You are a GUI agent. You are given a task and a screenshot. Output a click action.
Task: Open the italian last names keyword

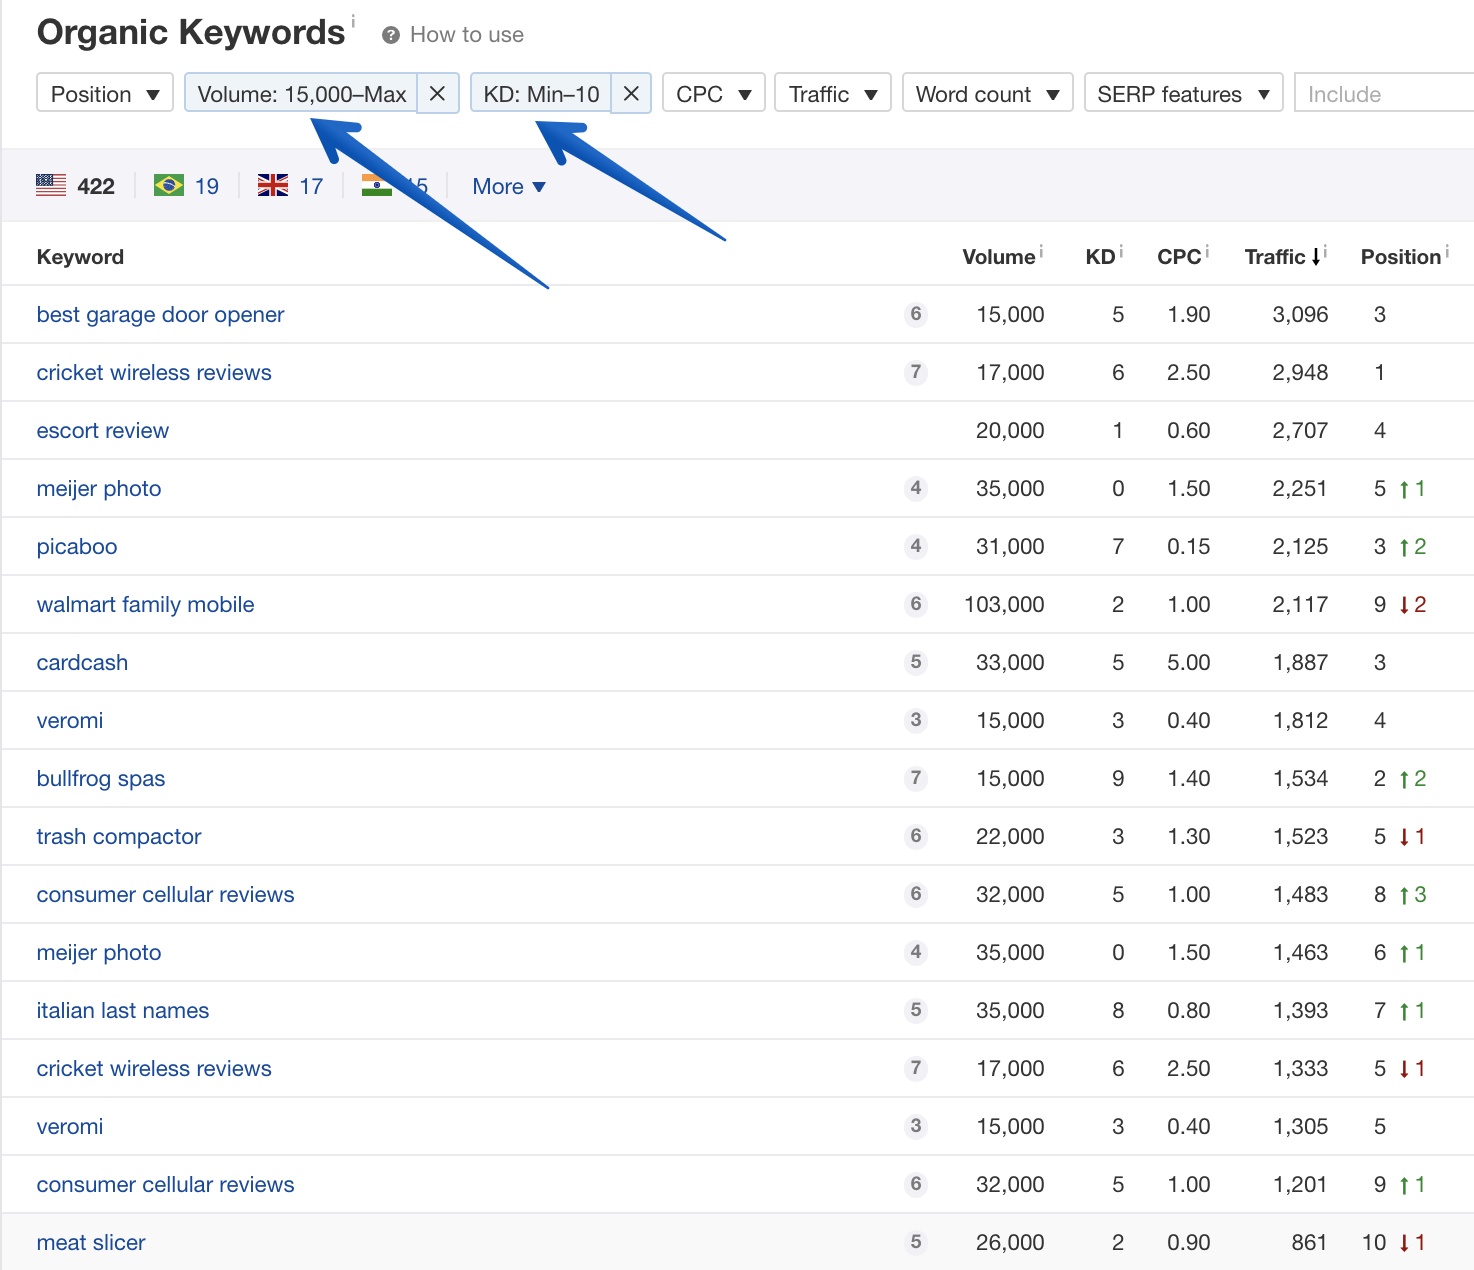tap(123, 1011)
